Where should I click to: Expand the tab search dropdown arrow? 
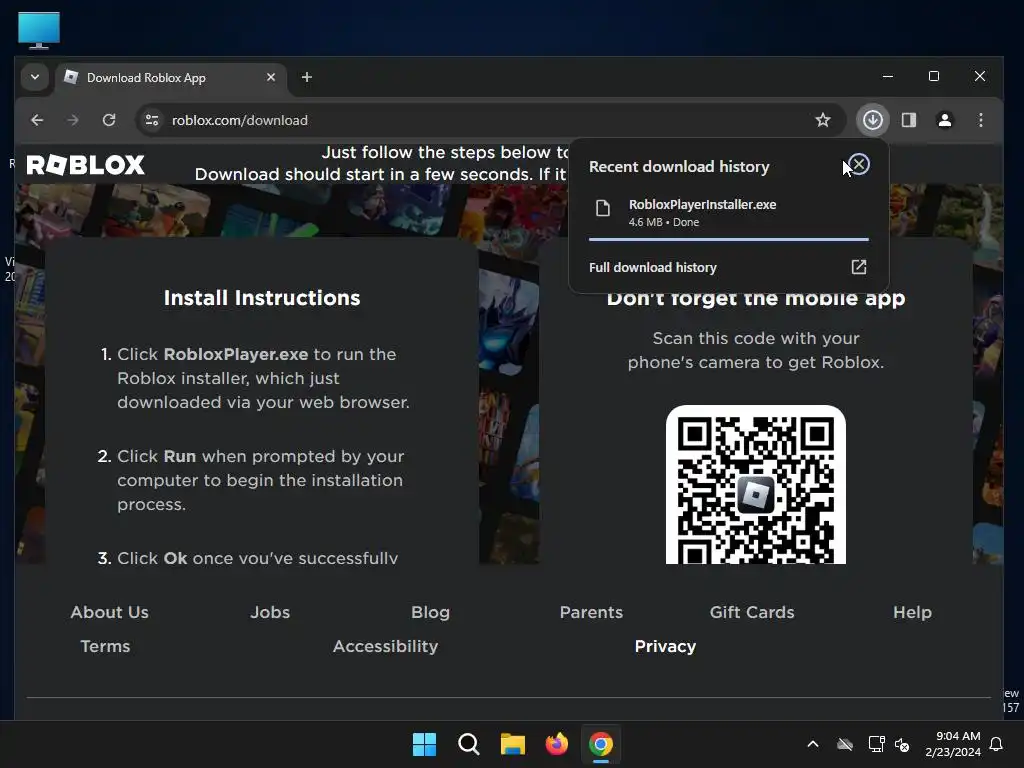(35, 77)
